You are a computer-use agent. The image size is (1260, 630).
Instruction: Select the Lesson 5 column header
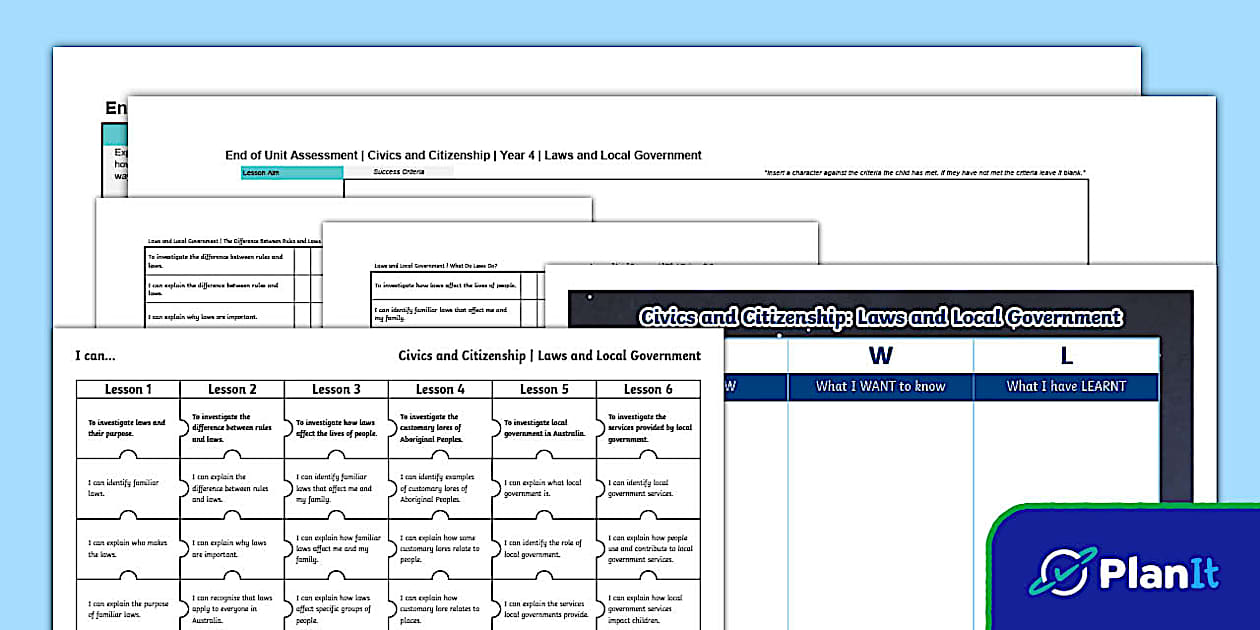pyautogui.click(x=544, y=389)
